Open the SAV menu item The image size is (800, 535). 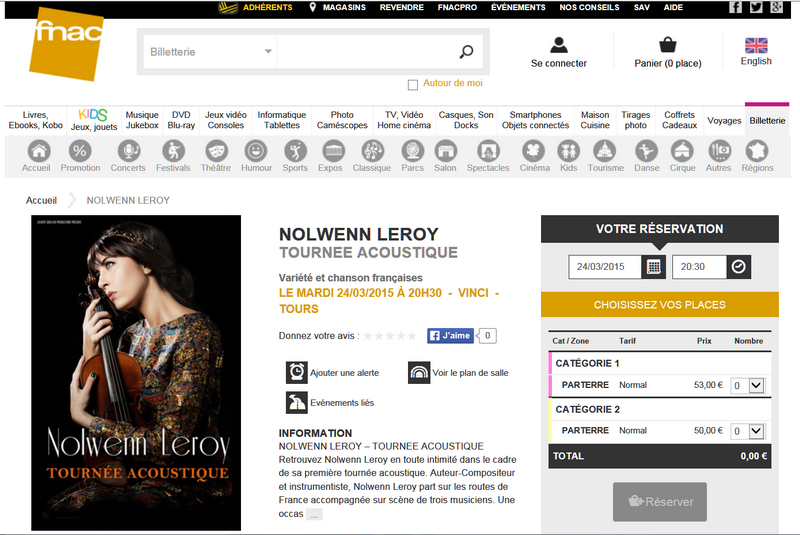pyautogui.click(x=641, y=7)
